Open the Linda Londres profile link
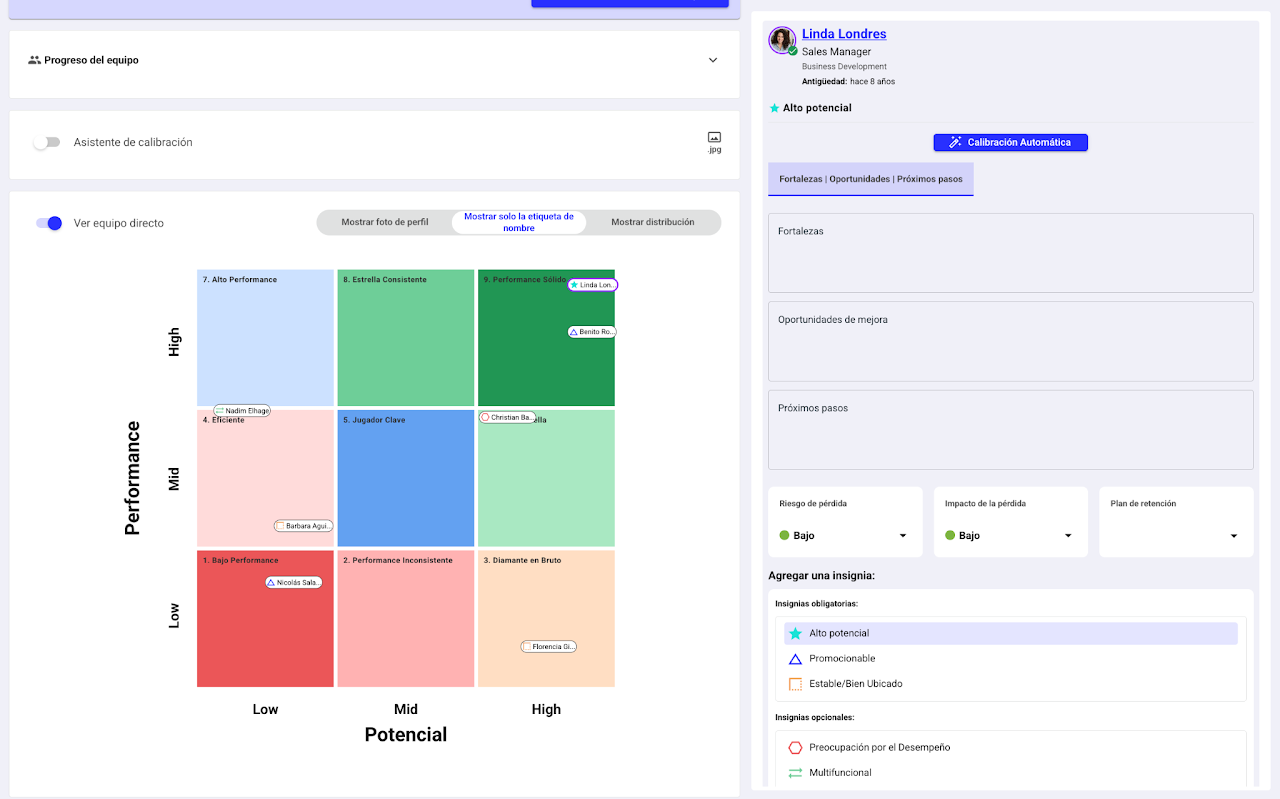1280x799 pixels. click(844, 34)
